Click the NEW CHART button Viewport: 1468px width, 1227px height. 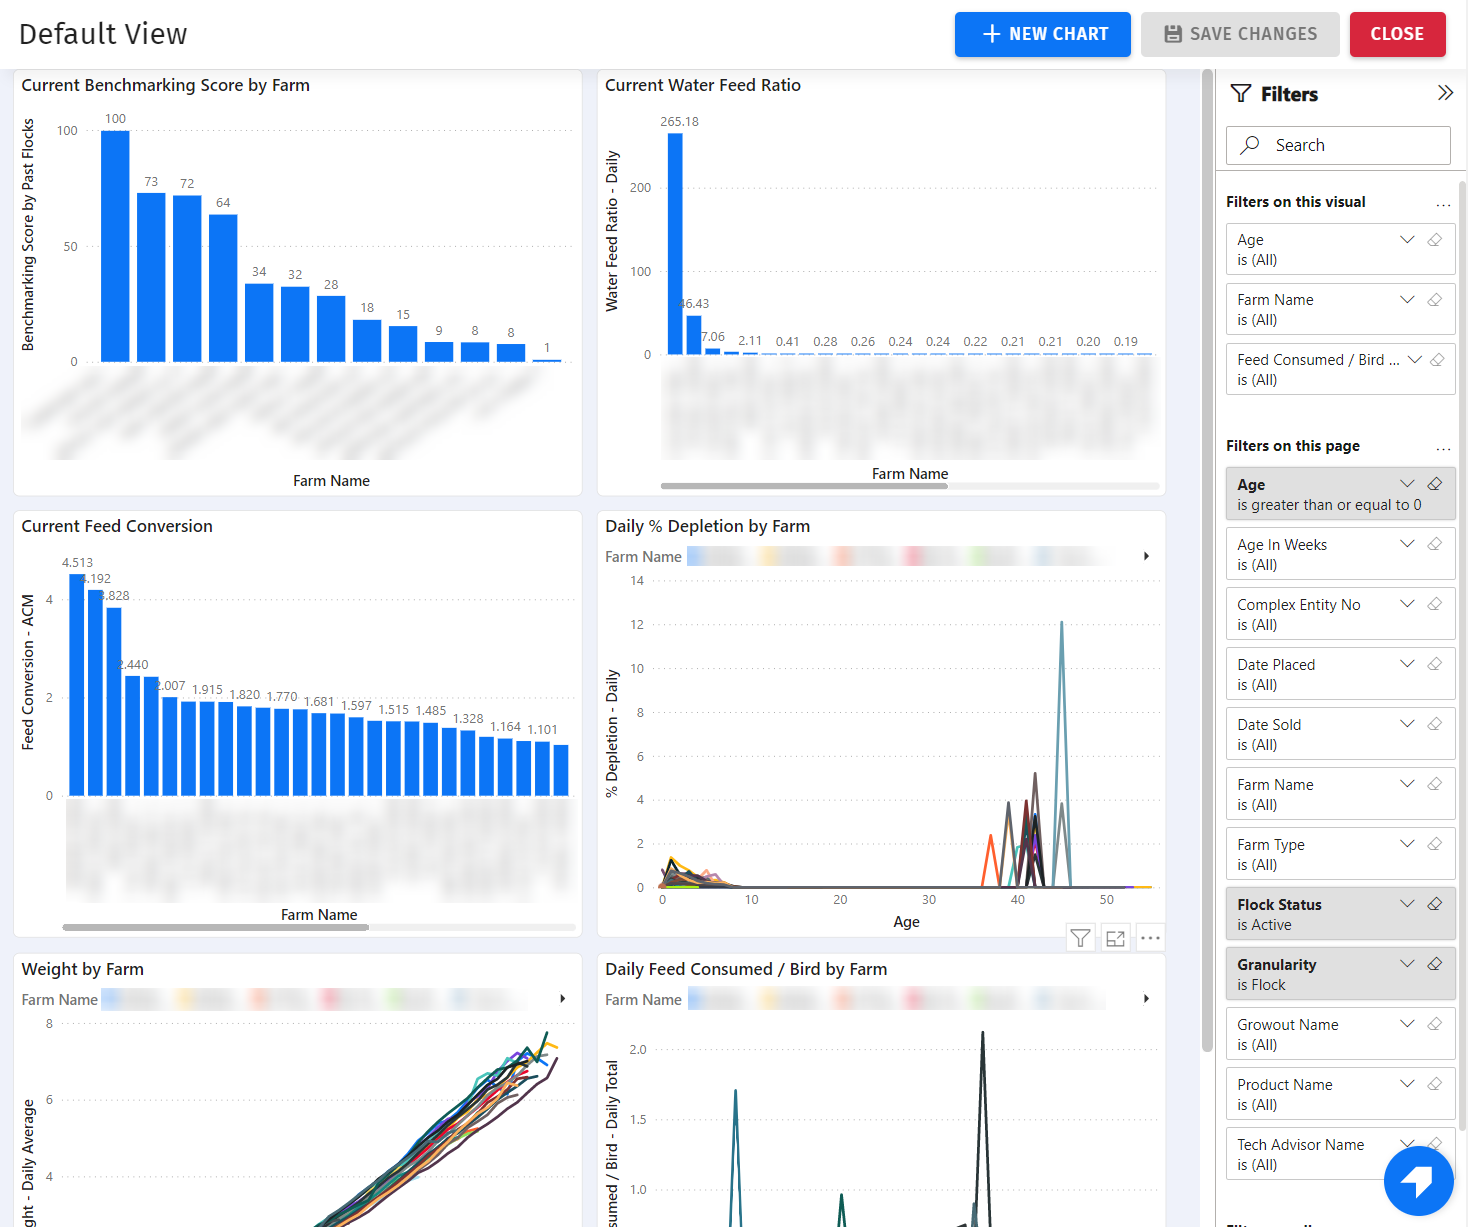pyautogui.click(x=1042, y=34)
